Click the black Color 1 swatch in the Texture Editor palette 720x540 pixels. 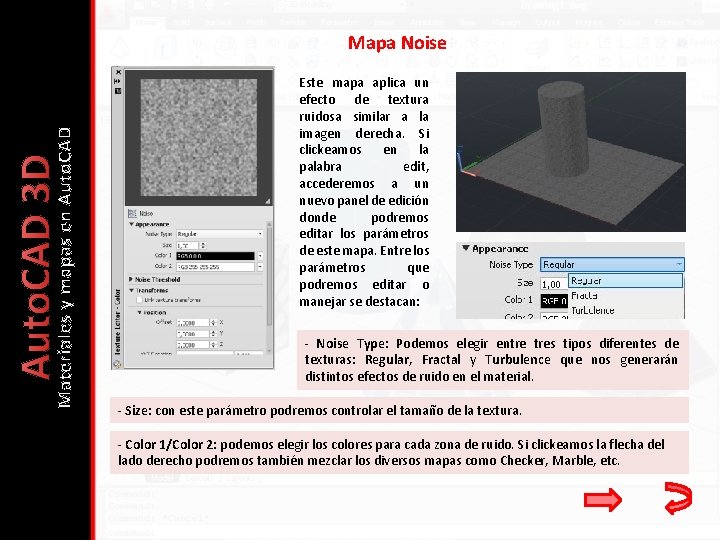click(x=215, y=256)
